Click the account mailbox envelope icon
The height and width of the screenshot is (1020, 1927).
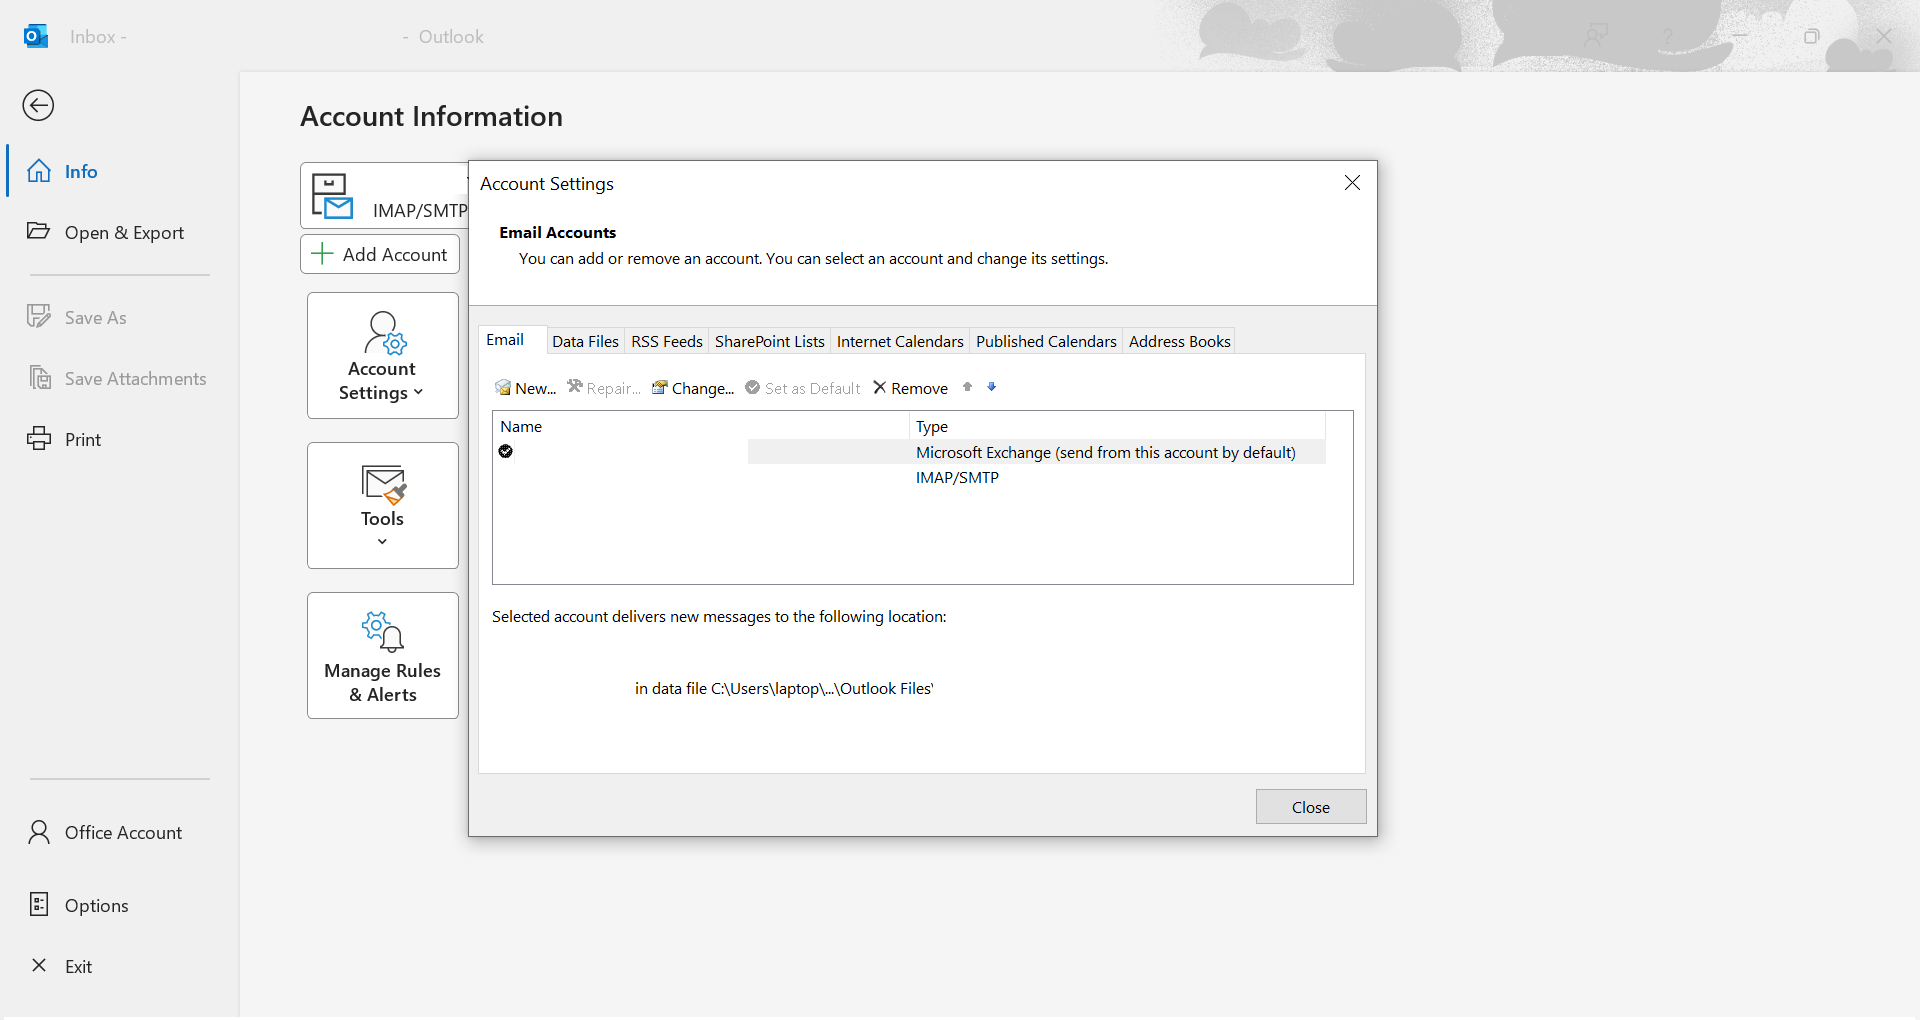332,196
